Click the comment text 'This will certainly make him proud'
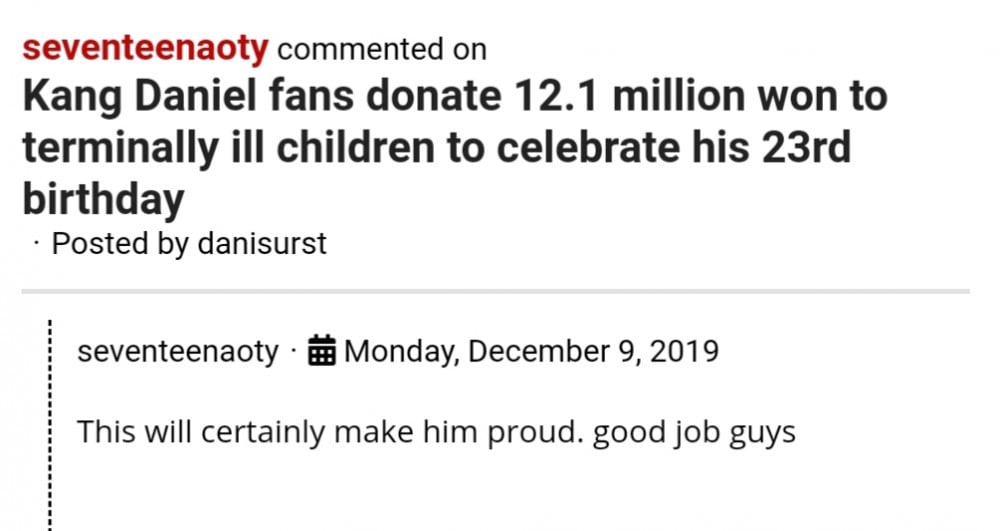The width and height of the screenshot is (1000, 531). (330, 432)
